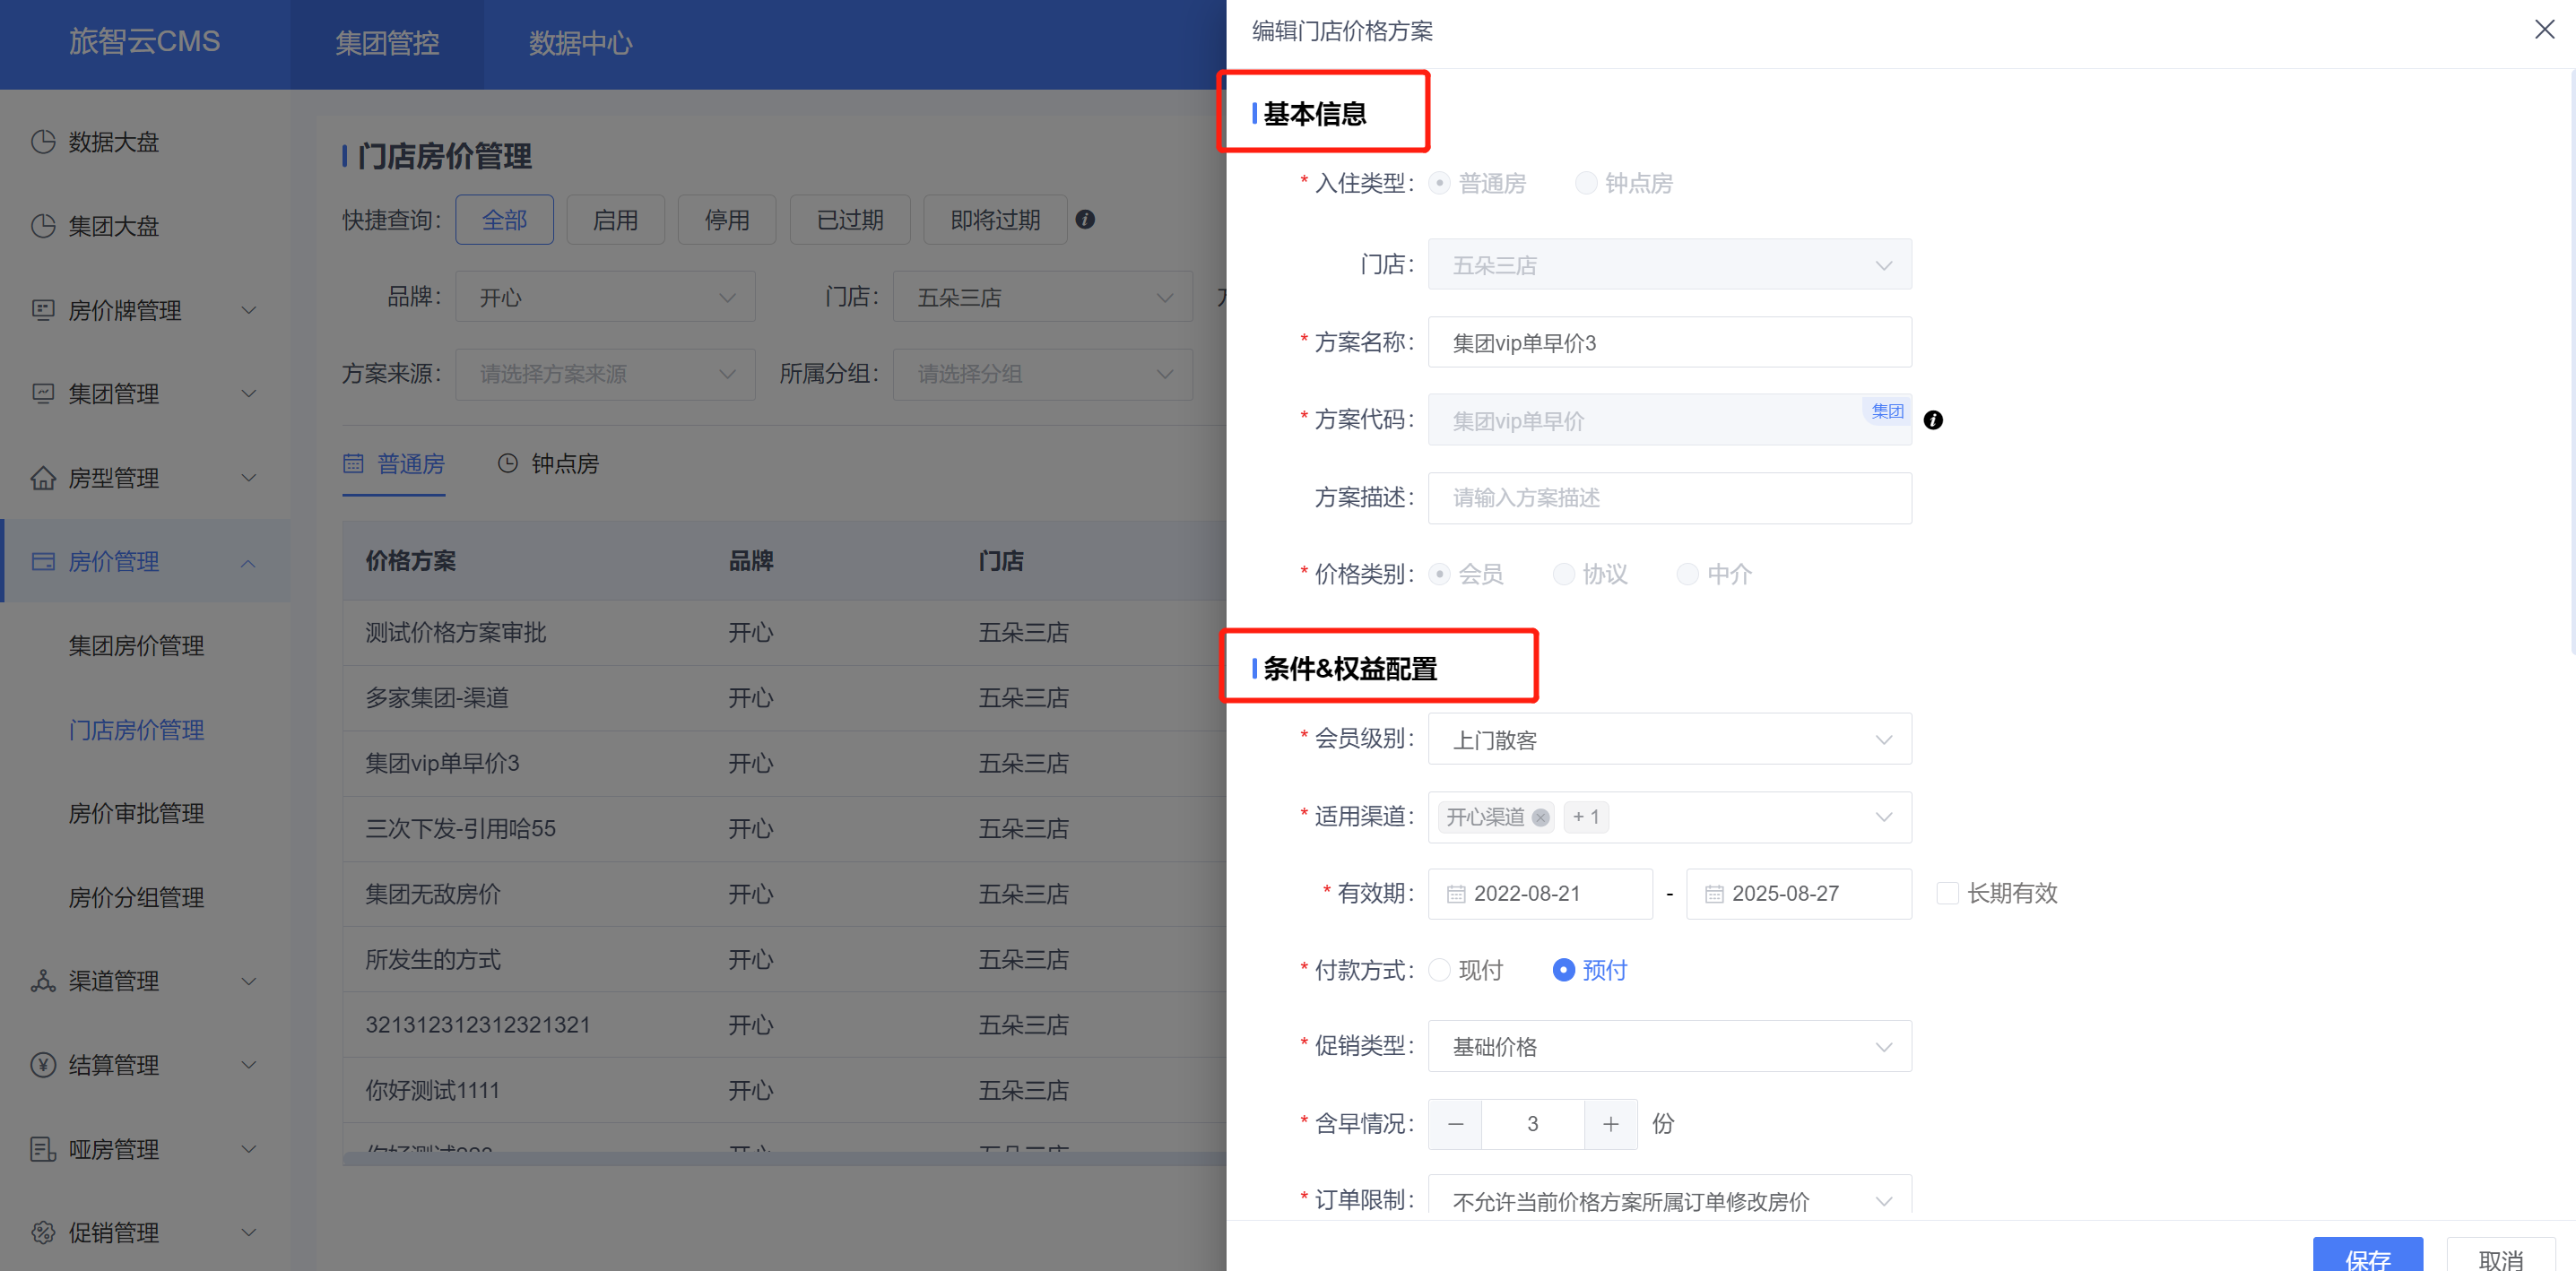Close the 编辑门店价格方案 drawer
Image resolution: width=2576 pixels, height=1271 pixels.
[2544, 30]
